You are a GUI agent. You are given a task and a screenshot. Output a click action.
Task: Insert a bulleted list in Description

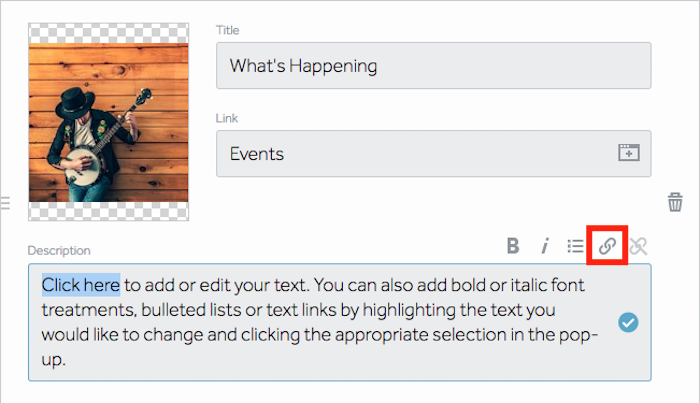tap(575, 246)
